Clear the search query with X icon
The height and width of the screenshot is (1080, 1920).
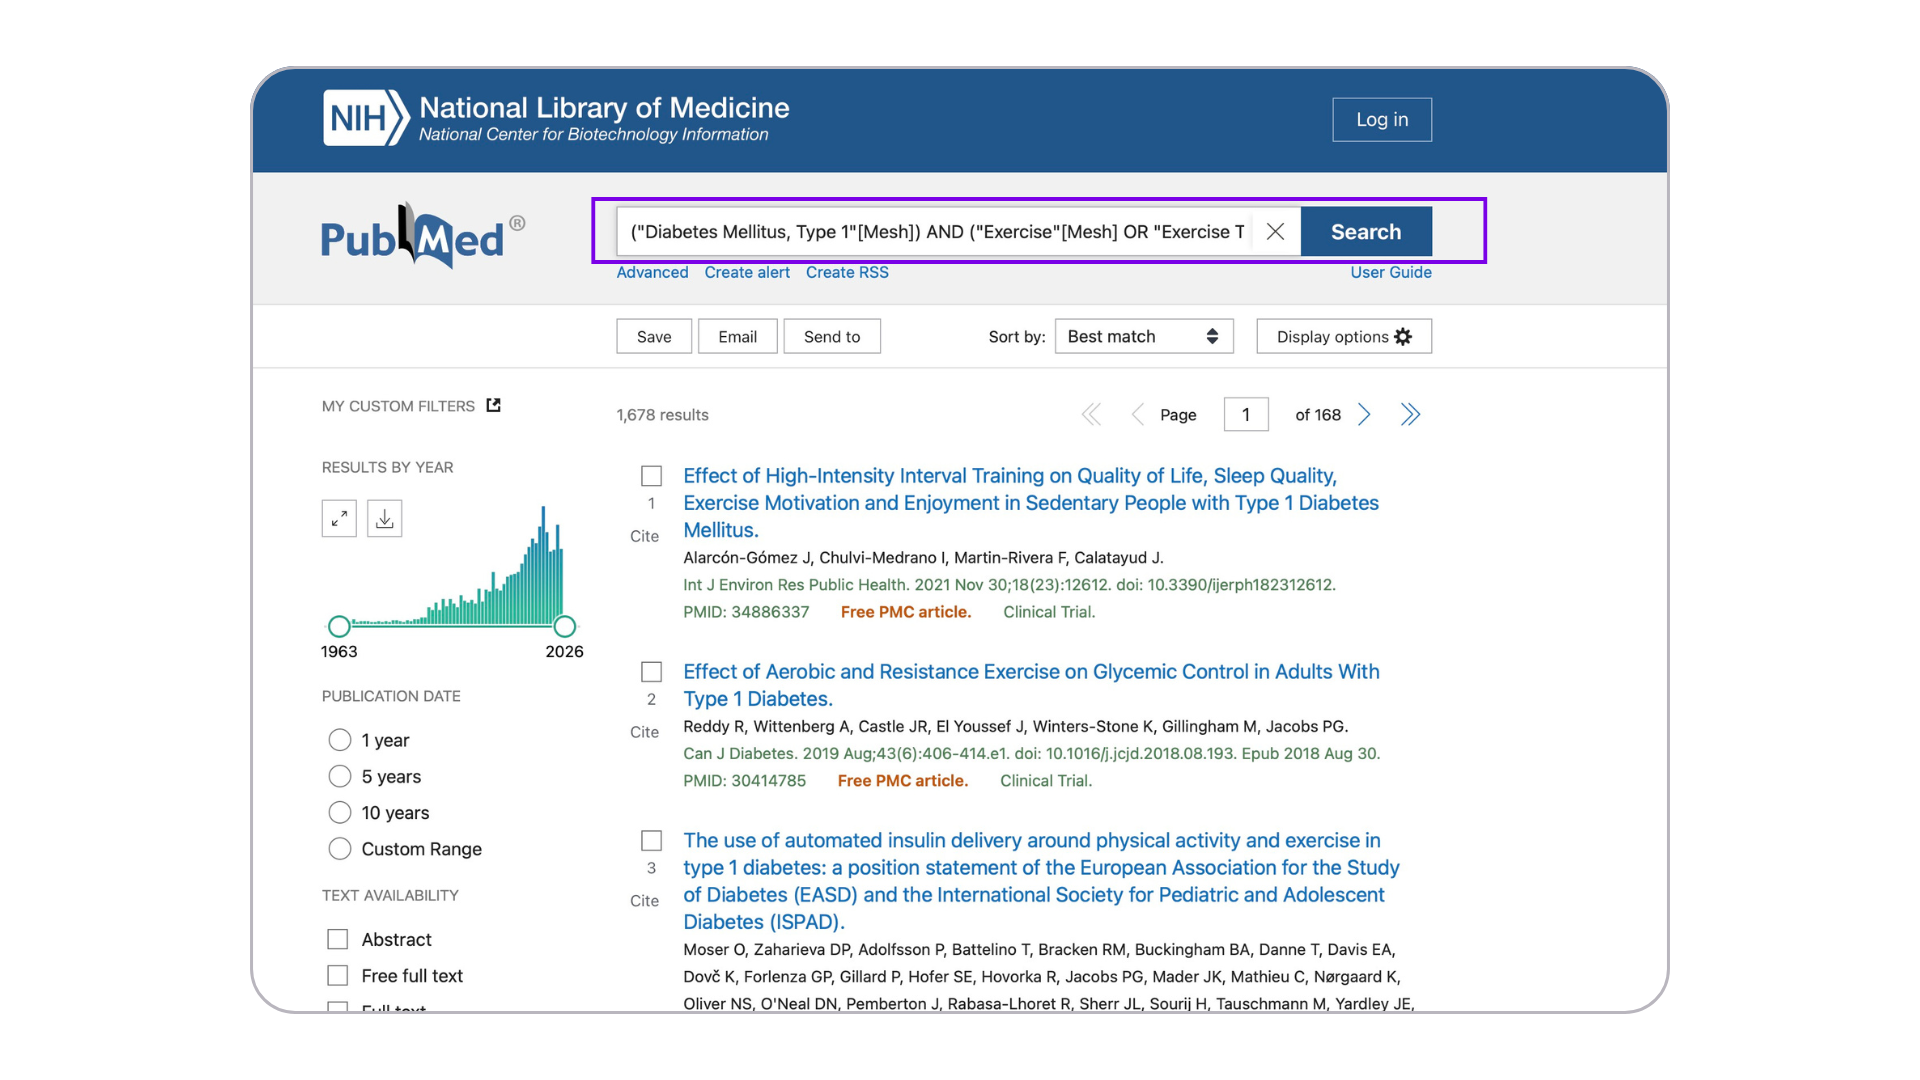pyautogui.click(x=1275, y=232)
